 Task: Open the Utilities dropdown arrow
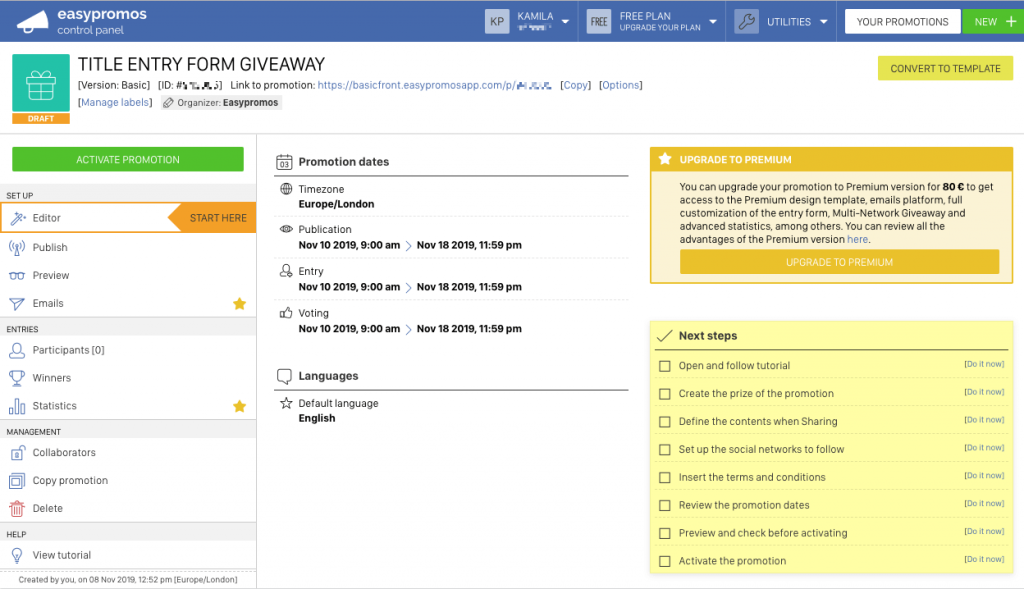coord(824,22)
